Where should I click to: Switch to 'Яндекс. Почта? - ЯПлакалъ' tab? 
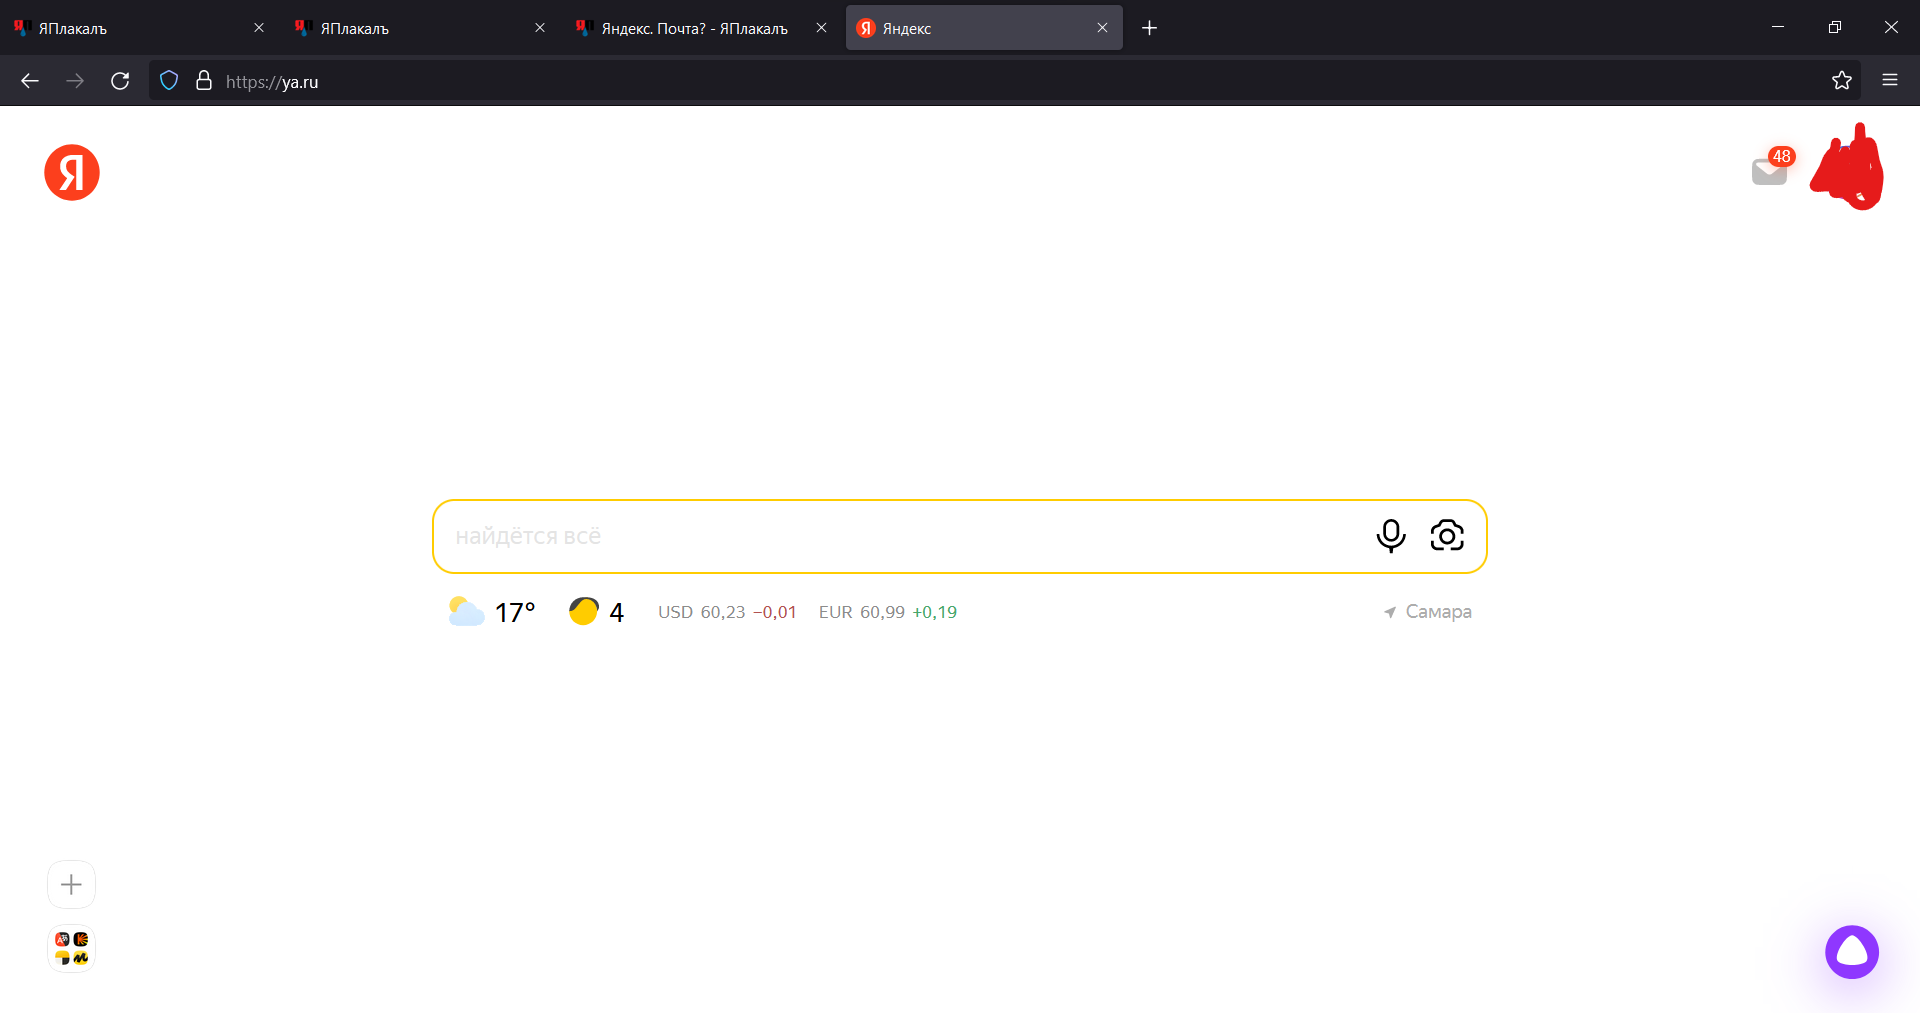click(x=702, y=28)
